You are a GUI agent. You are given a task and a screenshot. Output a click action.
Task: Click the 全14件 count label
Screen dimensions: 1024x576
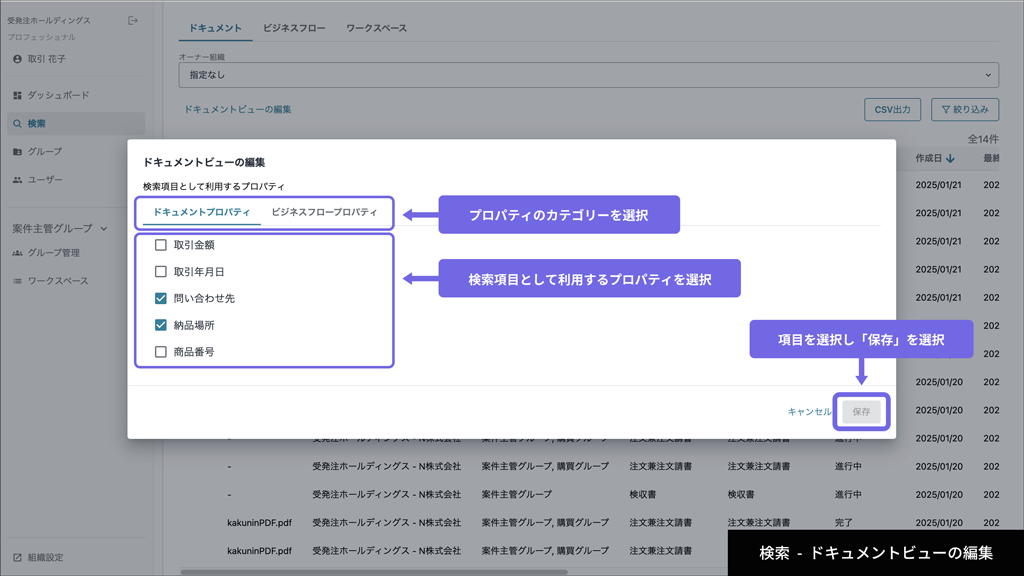983,139
